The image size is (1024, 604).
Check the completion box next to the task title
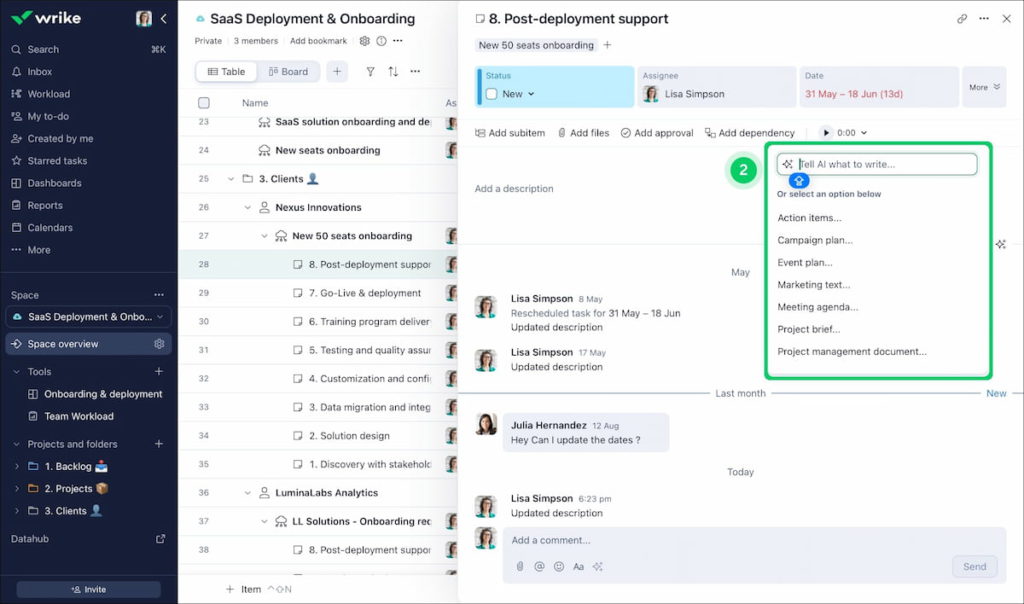pos(480,18)
